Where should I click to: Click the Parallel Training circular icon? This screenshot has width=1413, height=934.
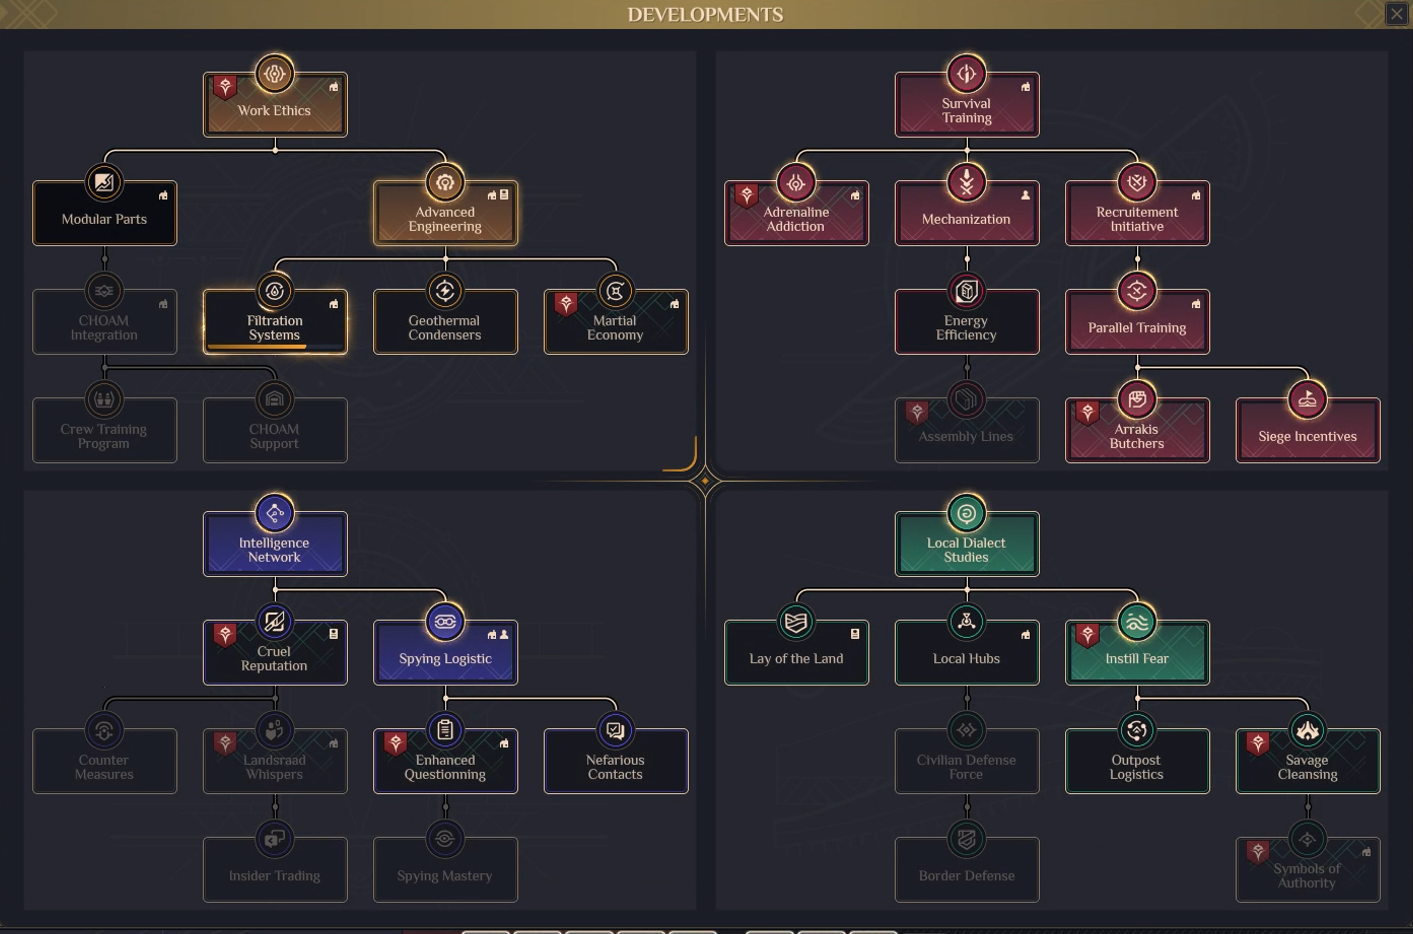1136,291
